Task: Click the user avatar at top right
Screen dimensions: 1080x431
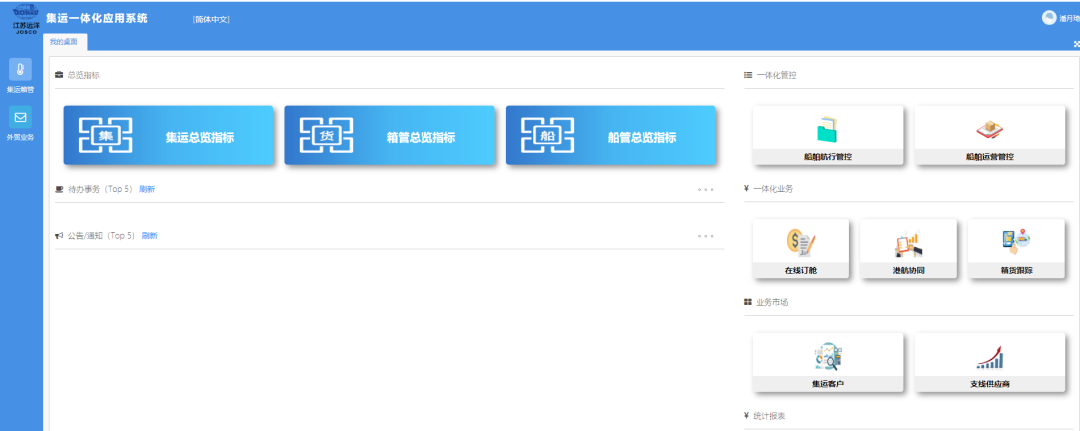Action: click(1049, 17)
